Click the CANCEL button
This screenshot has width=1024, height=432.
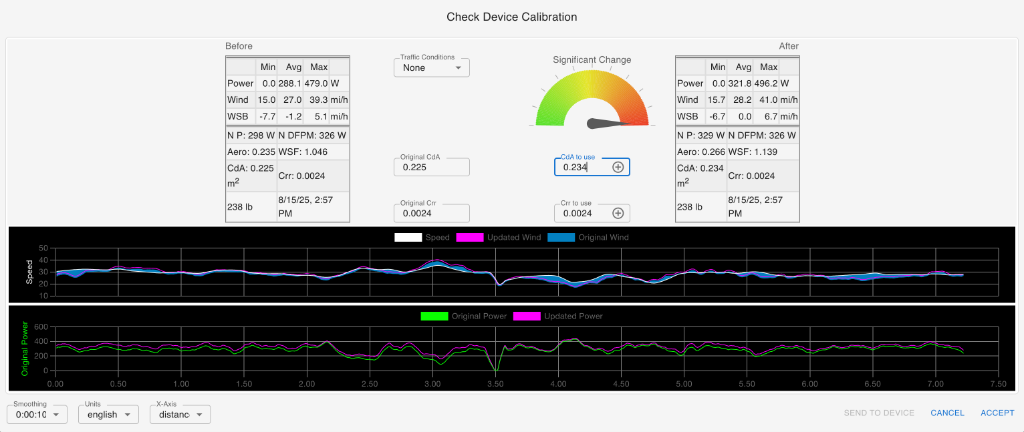click(946, 412)
